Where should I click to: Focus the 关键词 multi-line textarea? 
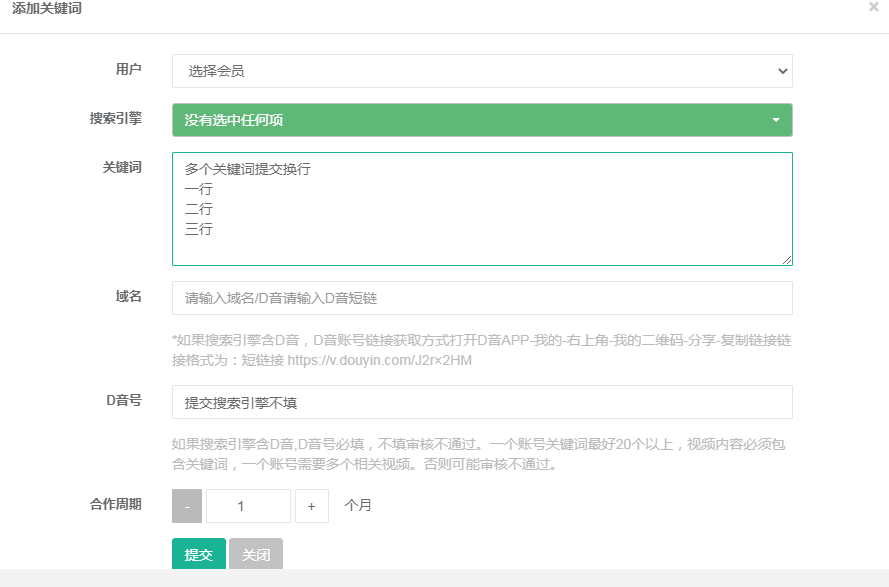coord(482,209)
